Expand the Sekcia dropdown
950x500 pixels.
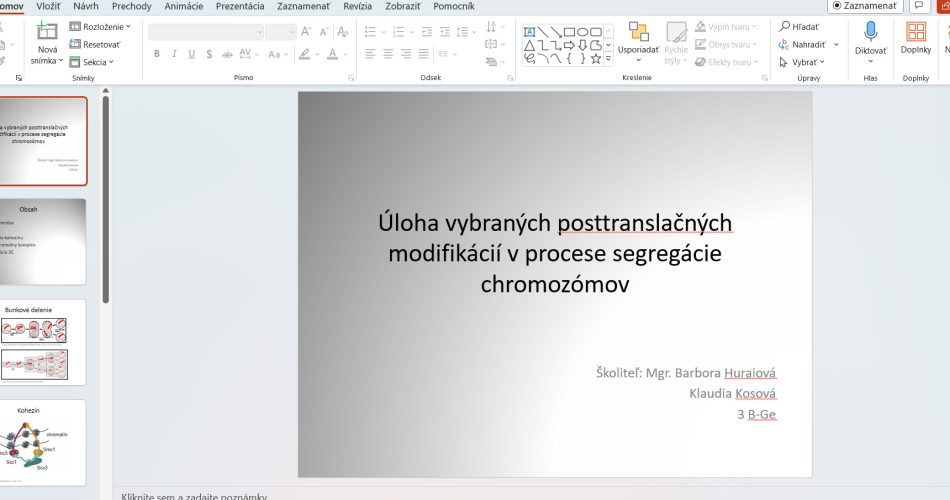[91, 62]
